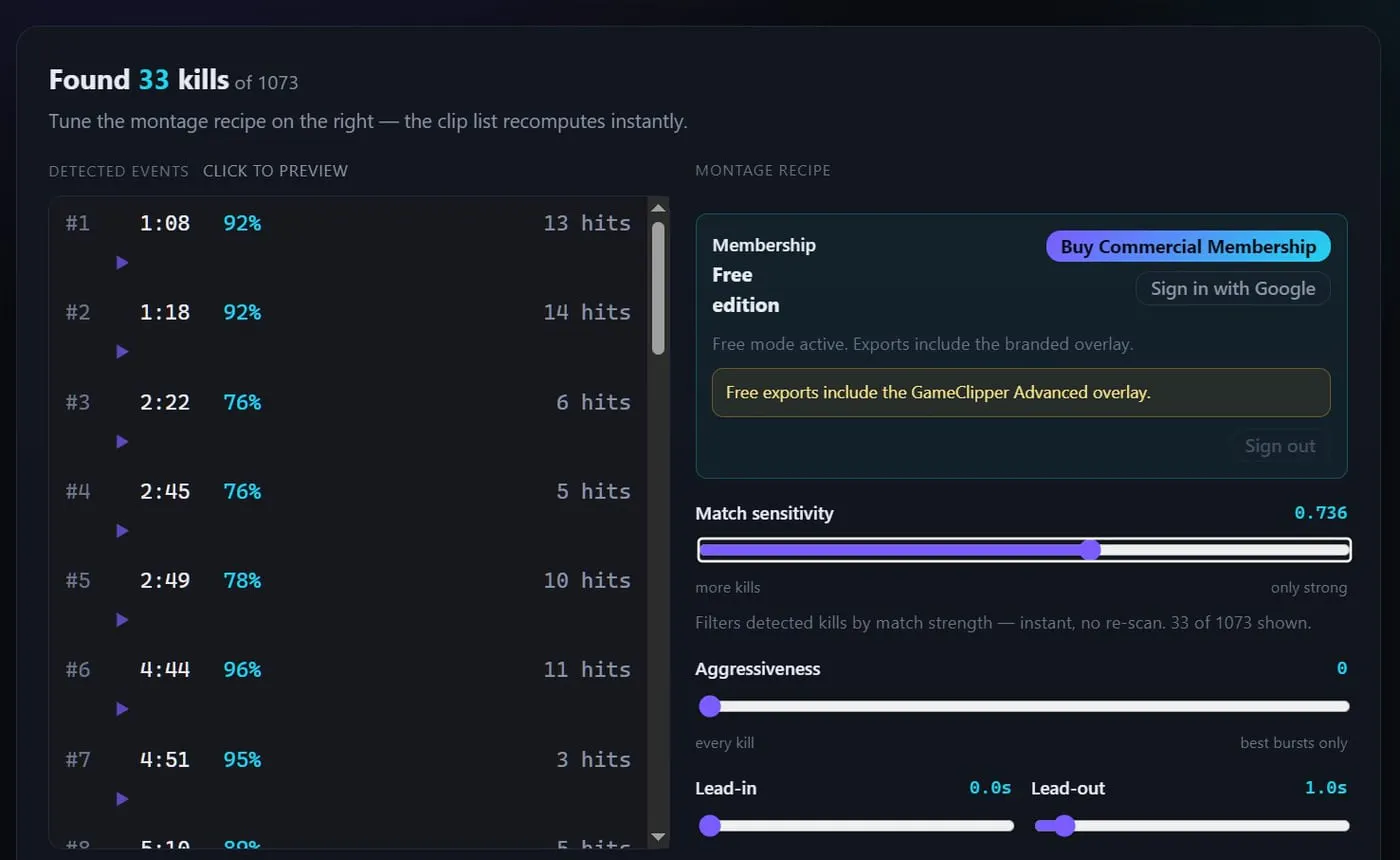Viewport: 1400px width, 860px height.
Task: Play preview for event #3 at 2:22
Action: 122,441
